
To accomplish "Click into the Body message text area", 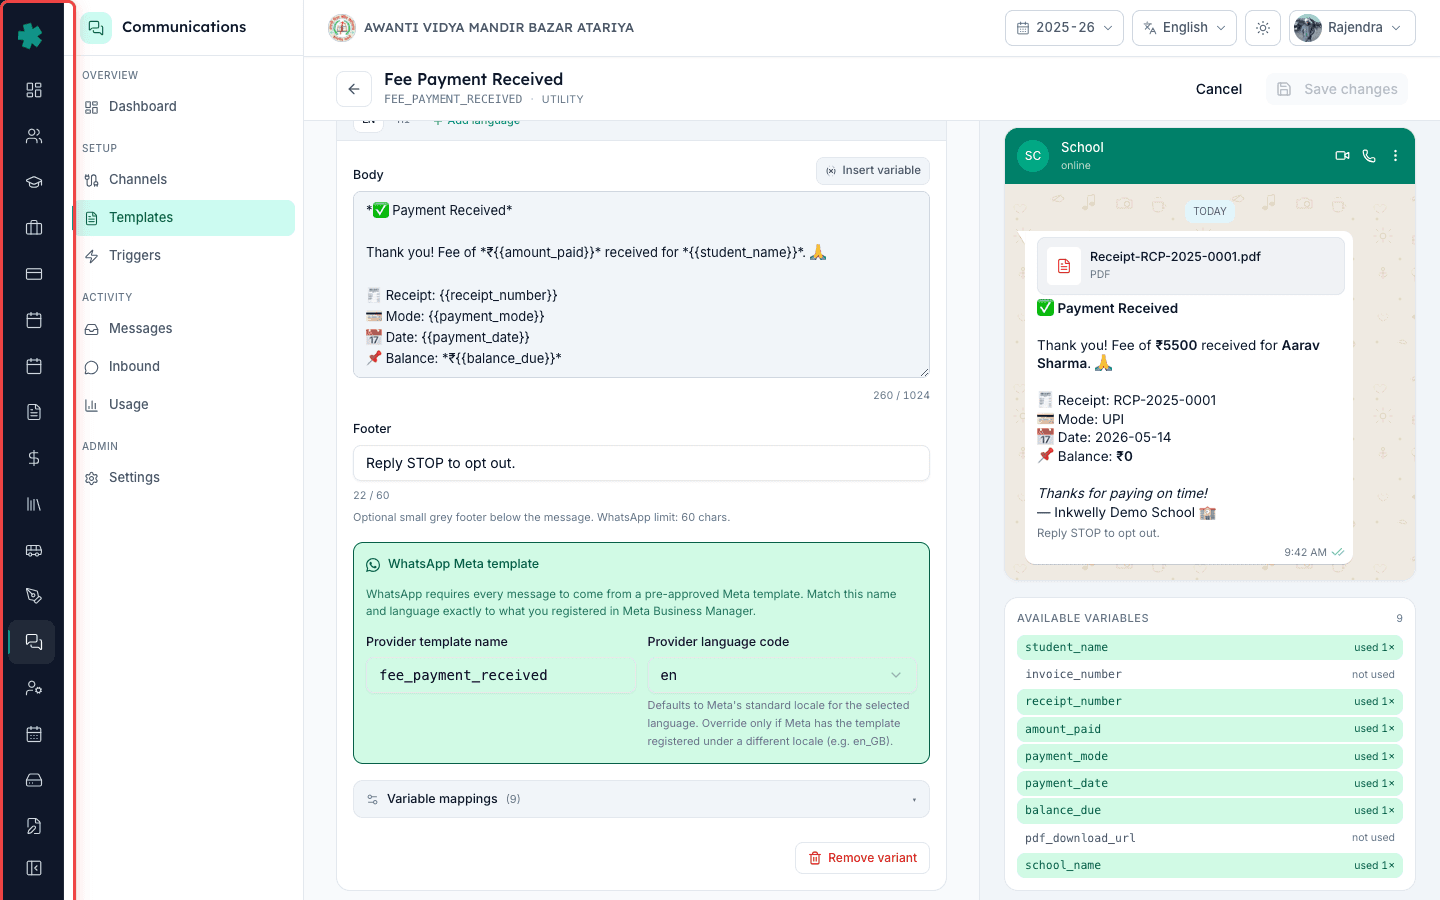I will (x=641, y=284).
